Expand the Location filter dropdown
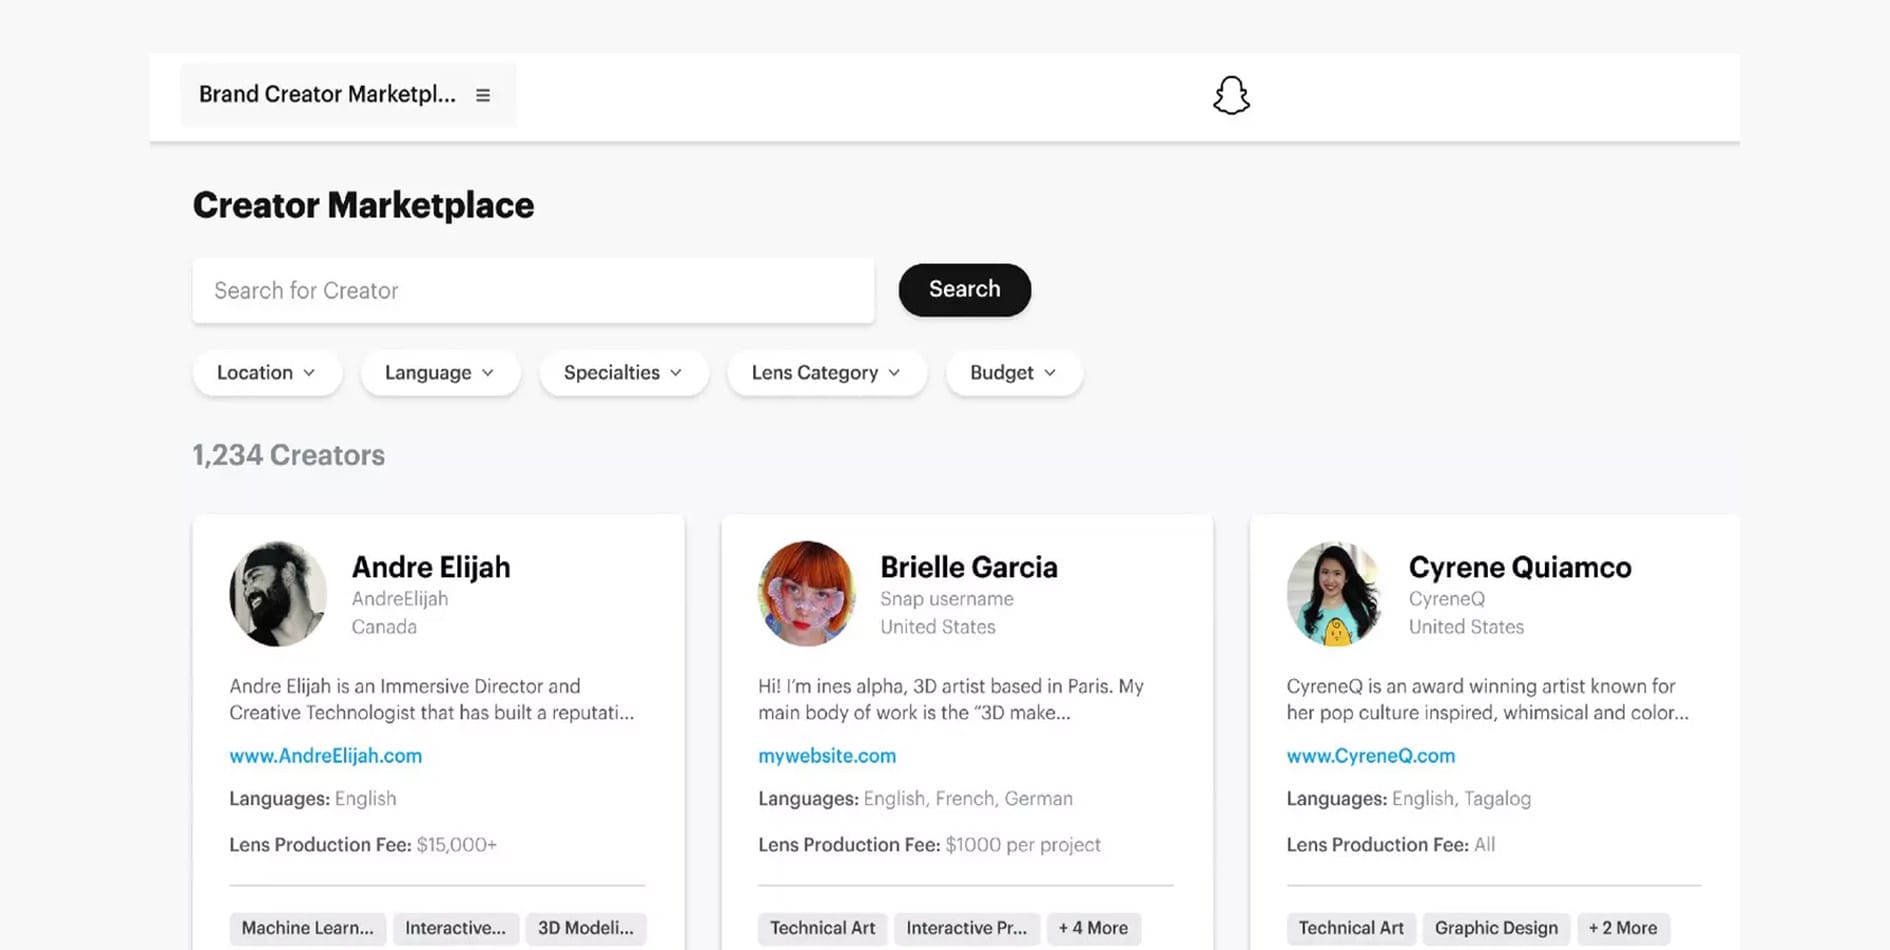The width and height of the screenshot is (1890, 950). (x=266, y=373)
